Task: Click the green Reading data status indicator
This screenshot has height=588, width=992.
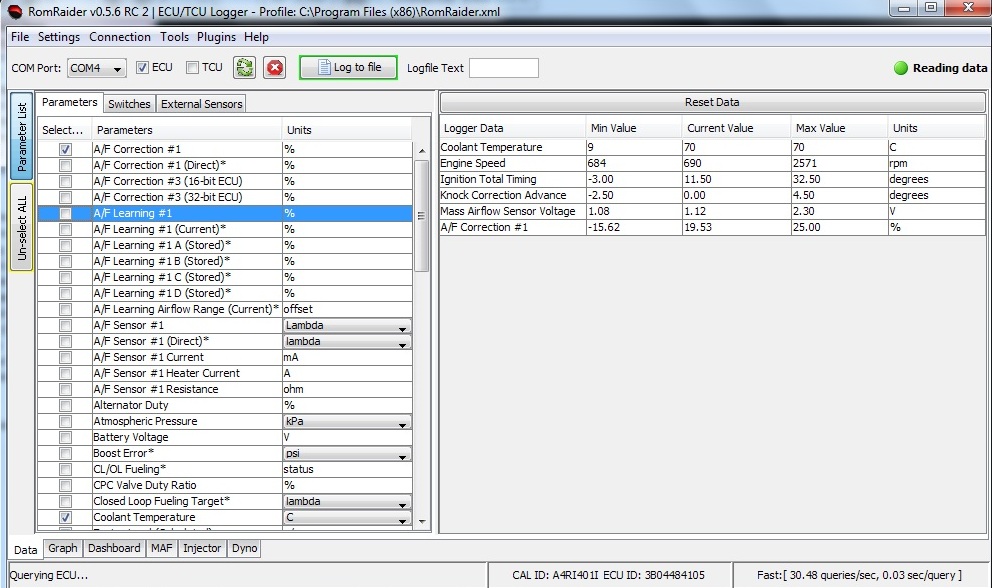Action: [x=901, y=68]
